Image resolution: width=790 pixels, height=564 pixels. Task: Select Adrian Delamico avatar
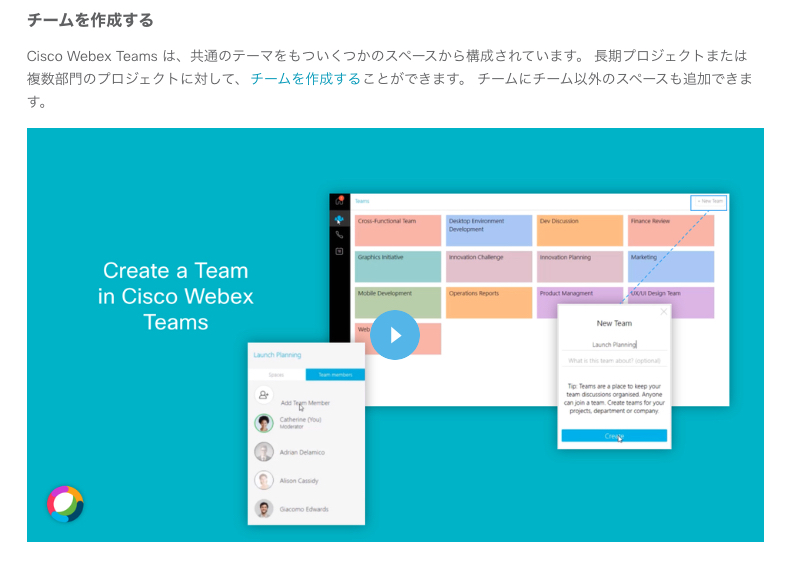click(x=264, y=452)
